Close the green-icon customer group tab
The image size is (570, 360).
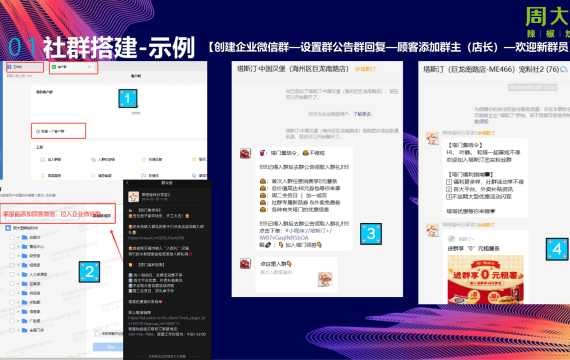tap(89, 67)
